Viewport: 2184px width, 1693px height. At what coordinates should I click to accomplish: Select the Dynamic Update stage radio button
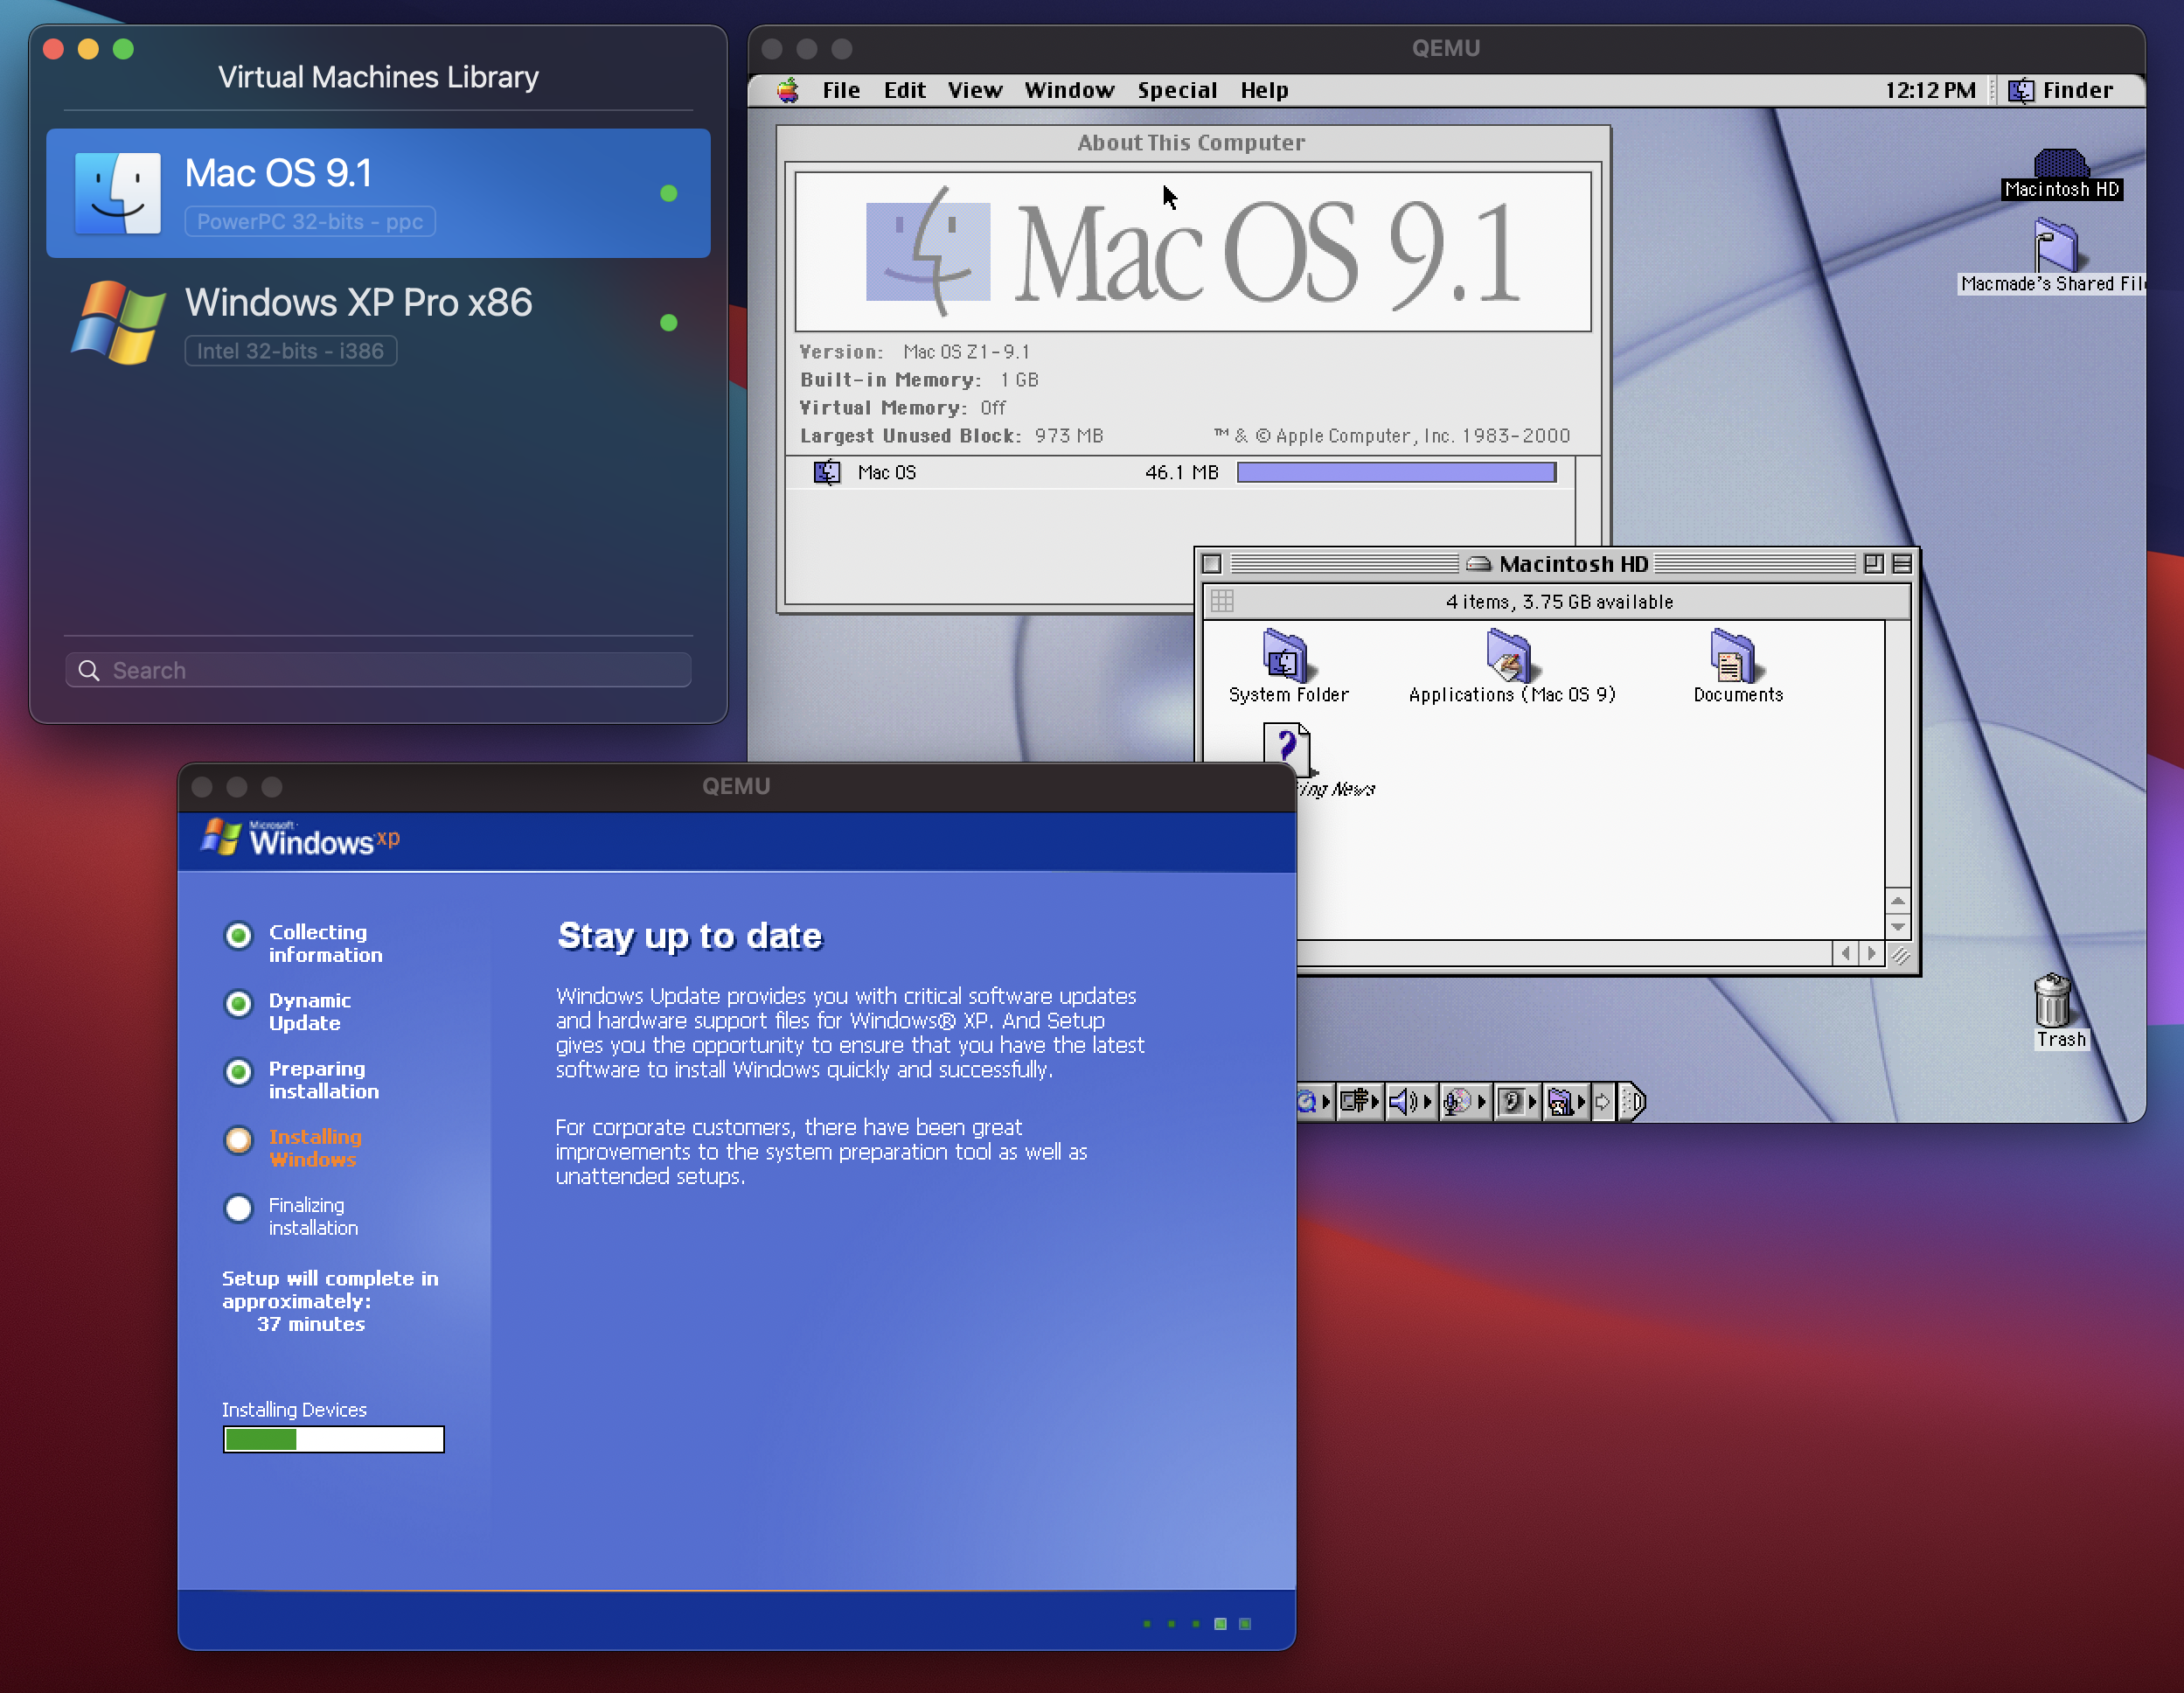(238, 1004)
